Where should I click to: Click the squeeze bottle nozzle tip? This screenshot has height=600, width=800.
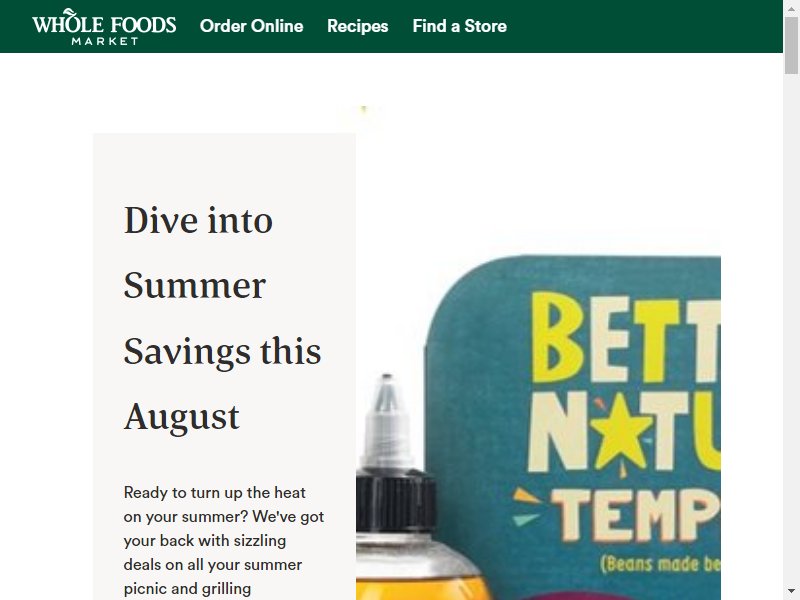pos(387,389)
